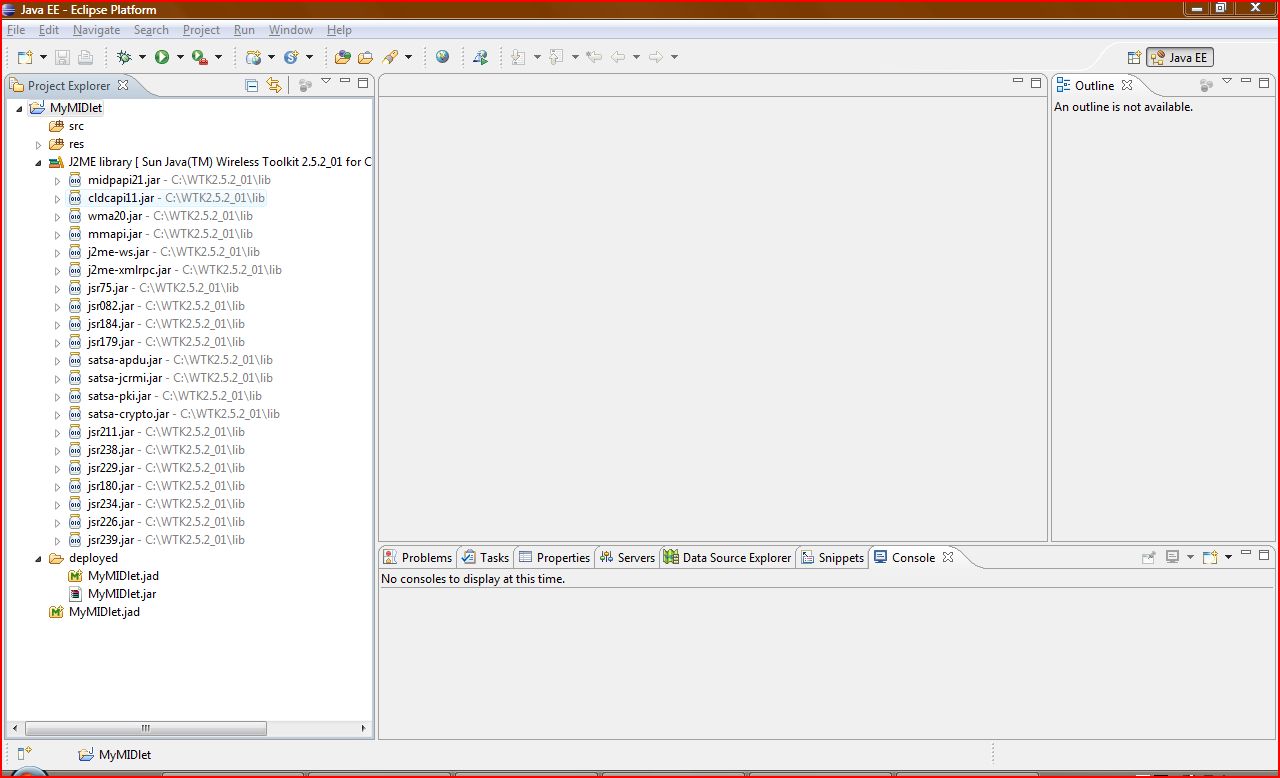
Task: Pin the Console view
Action: click(1149, 556)
